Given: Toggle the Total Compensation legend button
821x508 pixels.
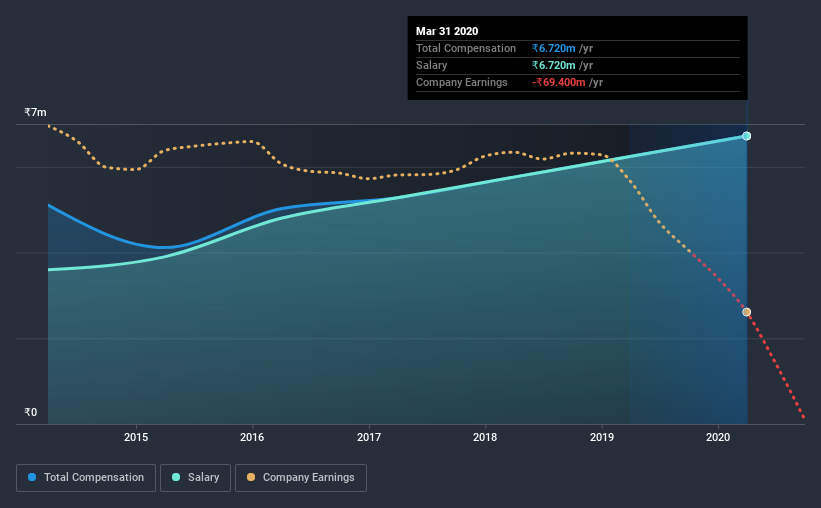Looking at the screenshot, I should [x=86, y=478].
